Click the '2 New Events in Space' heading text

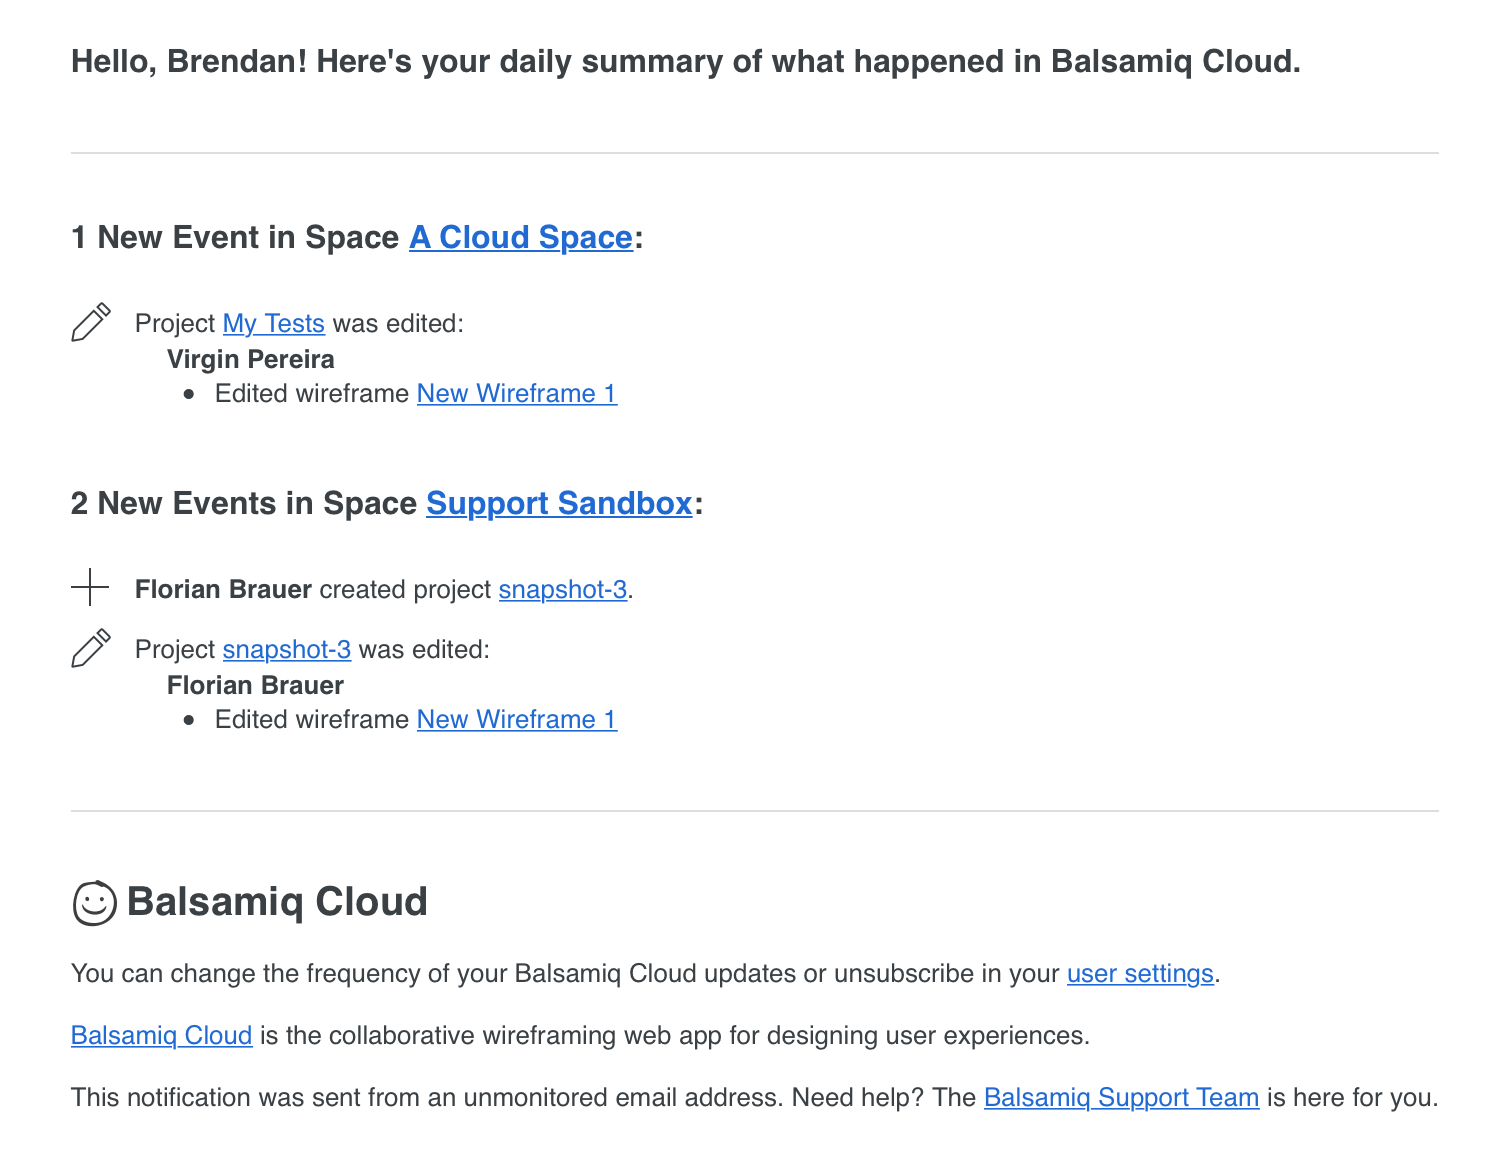click(x=244, y=503)
